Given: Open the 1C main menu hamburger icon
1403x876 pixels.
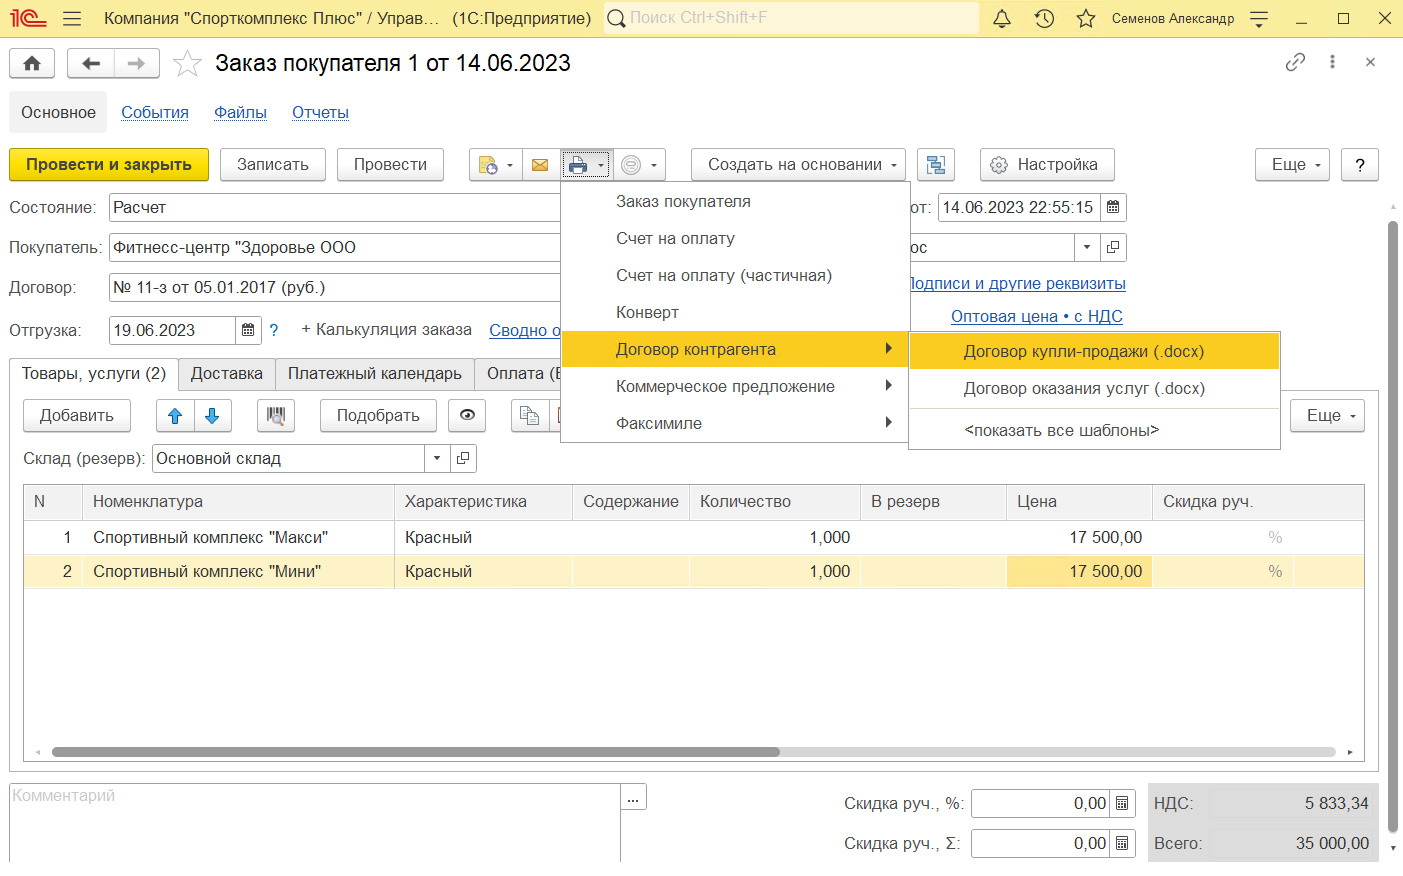Looking at the screenshot, I should 72,18.
